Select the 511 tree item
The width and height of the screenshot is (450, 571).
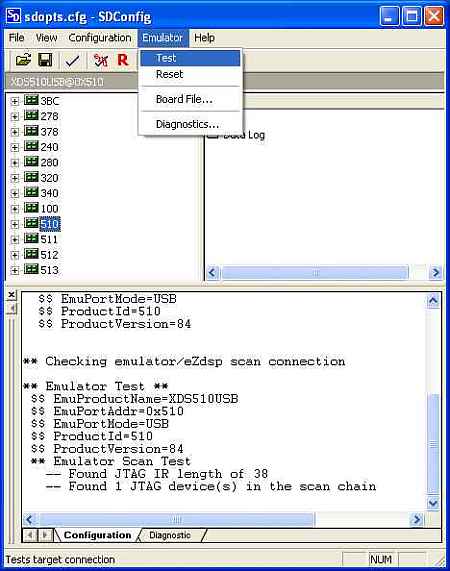(x=49, y=239)
